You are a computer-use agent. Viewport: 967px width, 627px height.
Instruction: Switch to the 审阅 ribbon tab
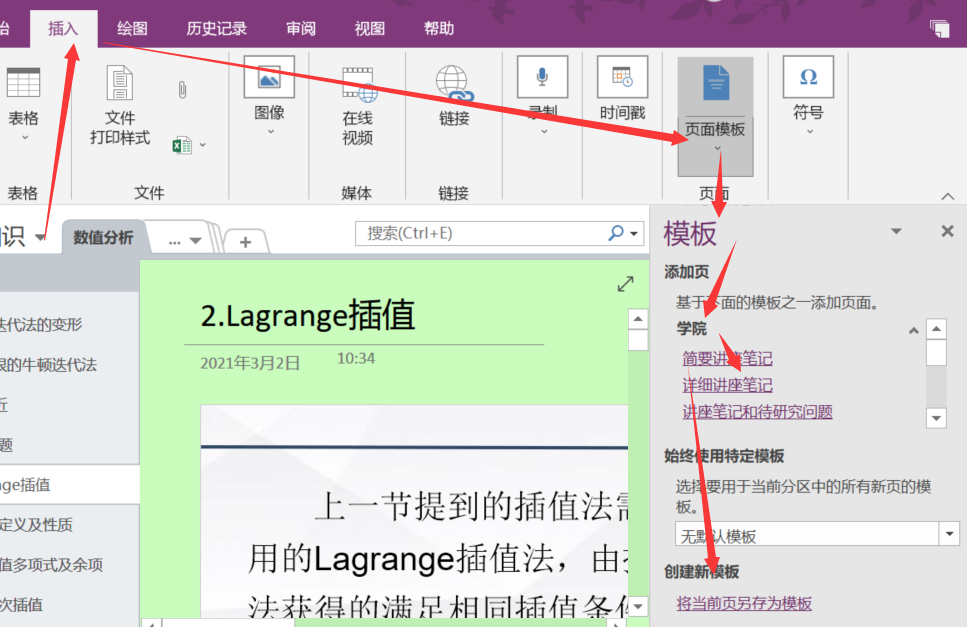300,28
